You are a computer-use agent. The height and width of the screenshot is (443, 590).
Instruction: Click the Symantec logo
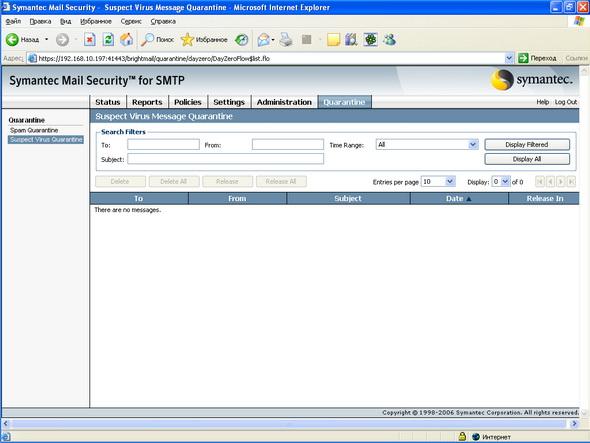pos(532,80)
